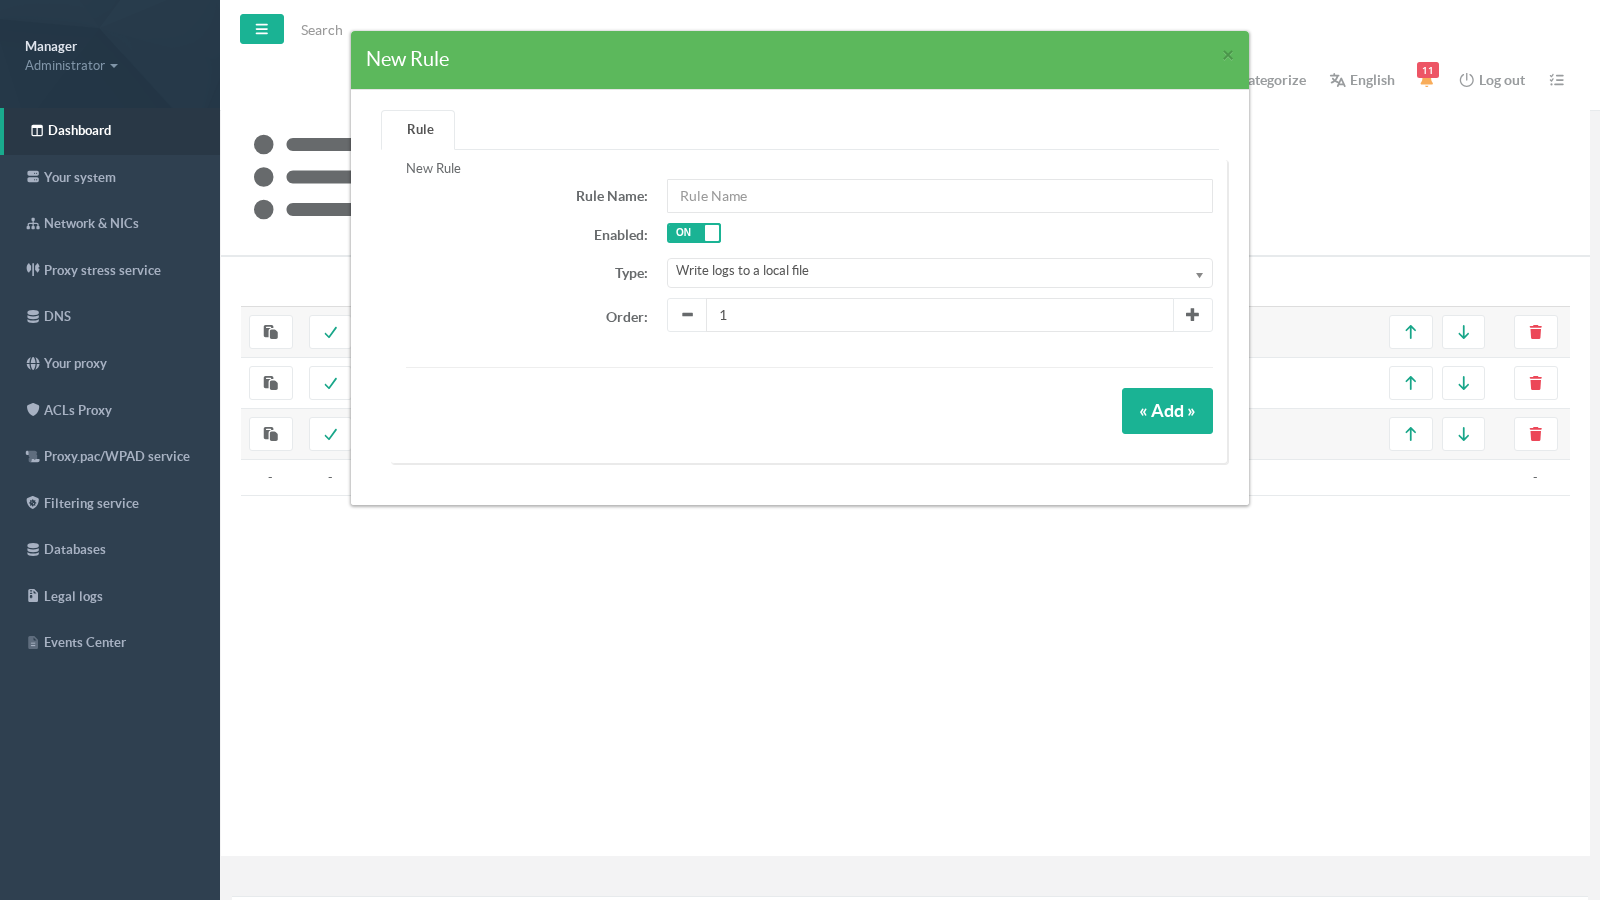The image size is (1600, 900).
Task: Click the Log out link
Action: click(1492, 80)
